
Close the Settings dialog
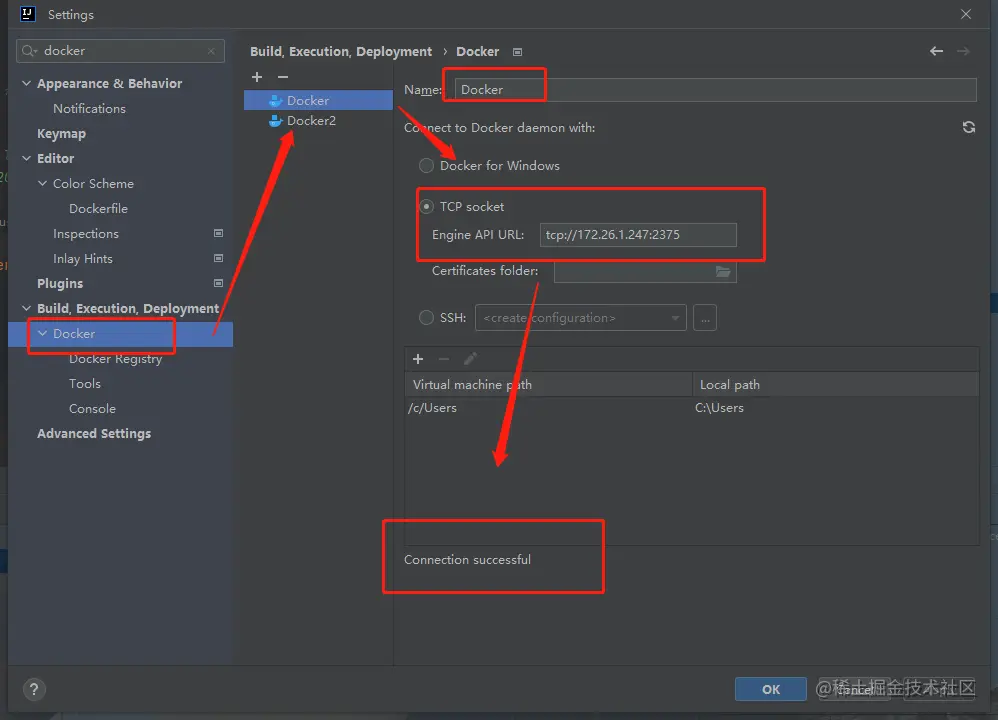pos(966,14)
